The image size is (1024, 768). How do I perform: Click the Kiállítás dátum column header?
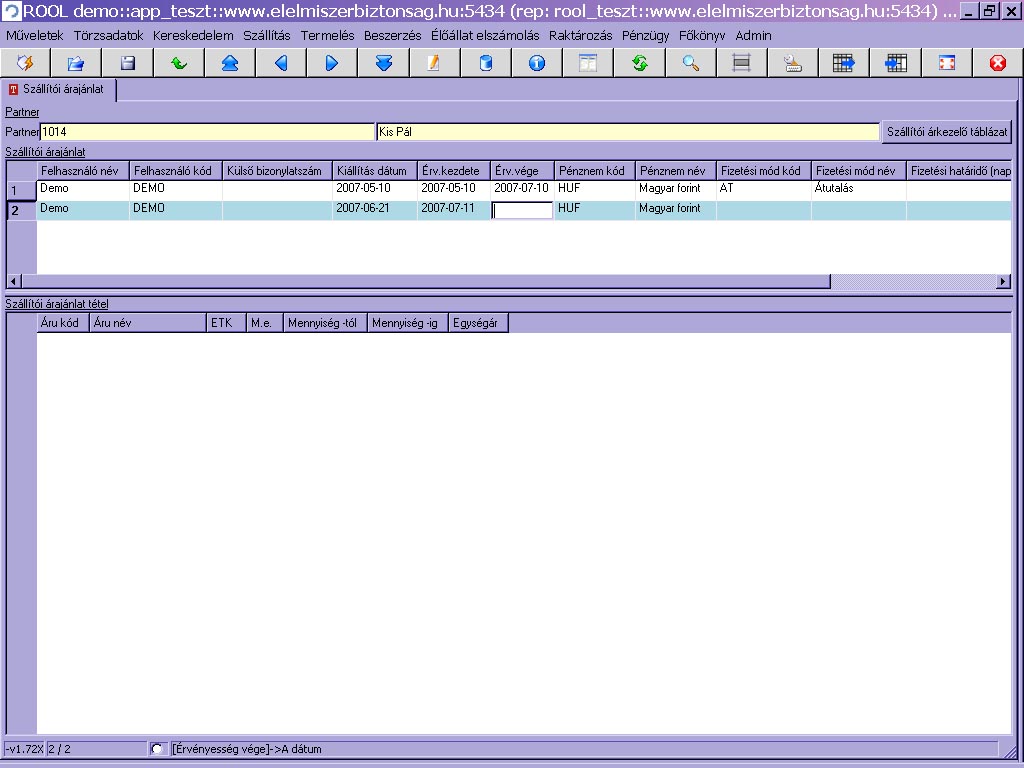tap(373, 171)
